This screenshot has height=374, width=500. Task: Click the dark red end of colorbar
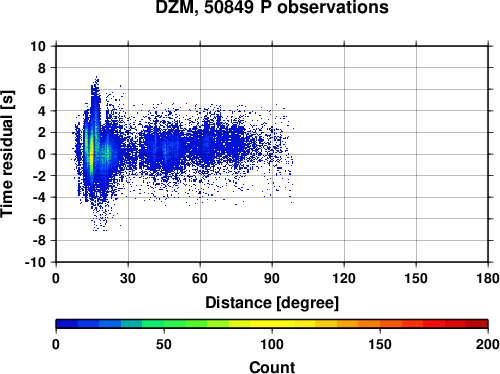pyautogui.click(x=477, y=324)
